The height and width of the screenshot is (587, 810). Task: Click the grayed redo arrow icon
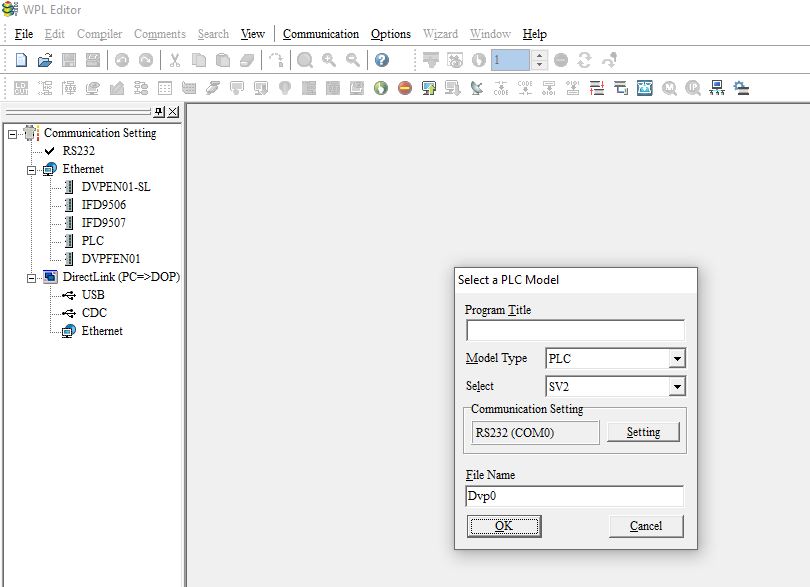click(146, 60)
